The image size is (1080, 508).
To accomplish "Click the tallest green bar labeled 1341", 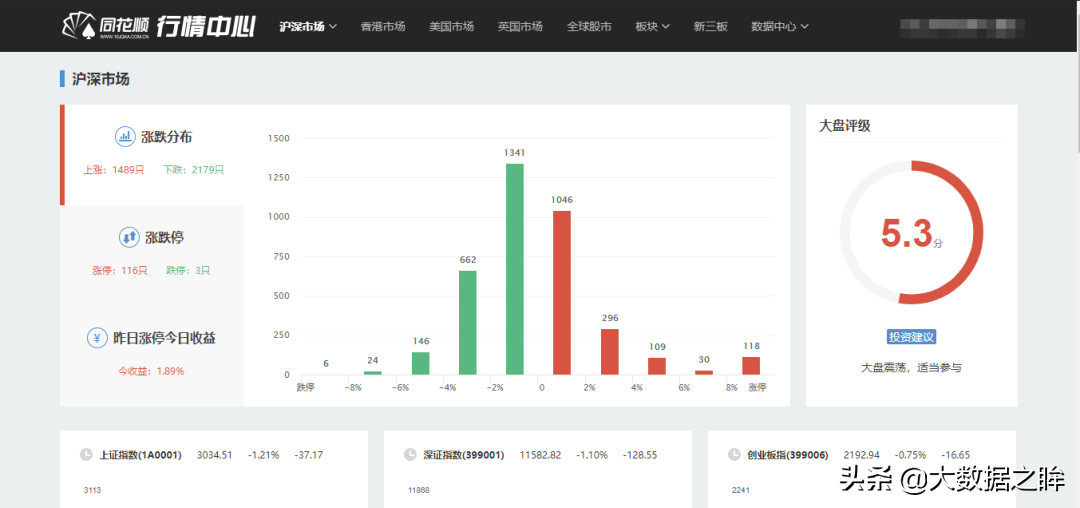I will click(x=515, y=269).
